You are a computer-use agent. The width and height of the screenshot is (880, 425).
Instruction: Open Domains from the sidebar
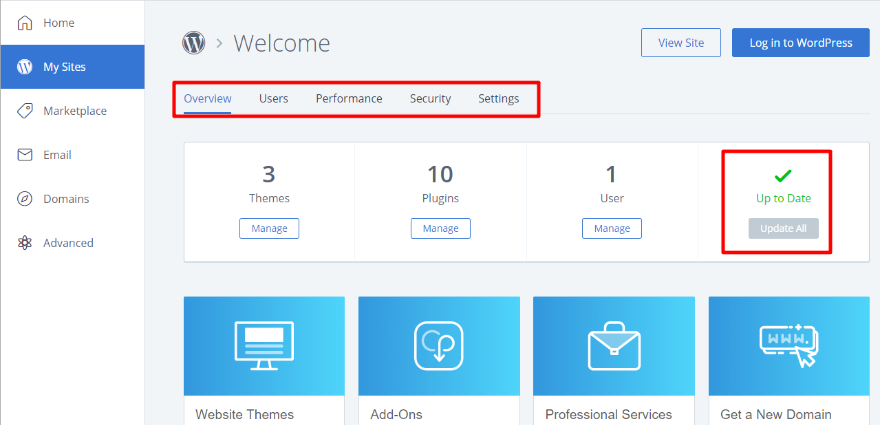[x=72, y=199]
